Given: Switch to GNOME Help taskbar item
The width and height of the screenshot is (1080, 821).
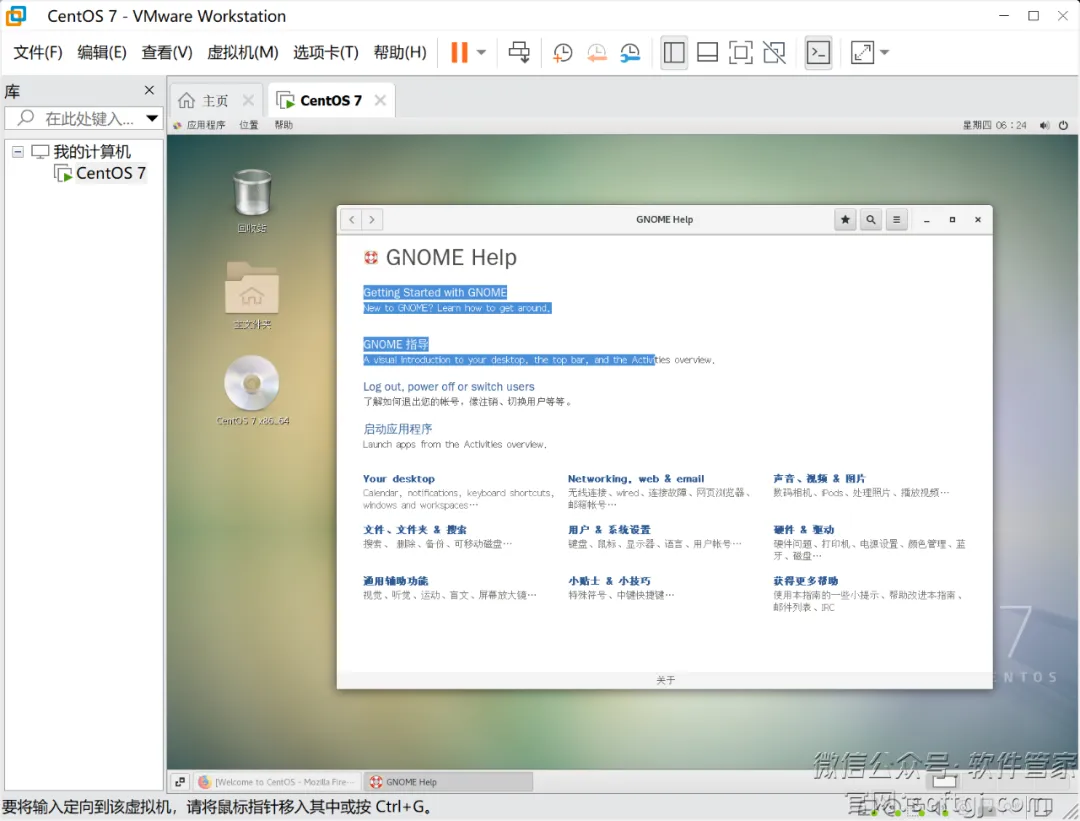Looking at the screenshot, I should pyautogui.click(x=448, y=782).
